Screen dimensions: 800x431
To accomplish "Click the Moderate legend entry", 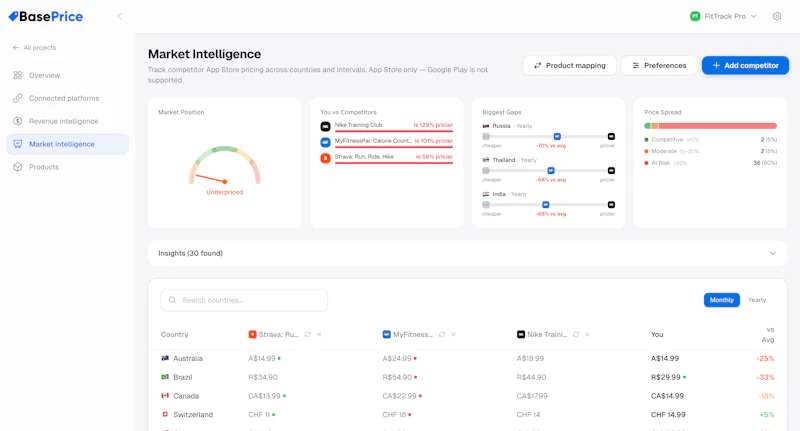I will (710, 151).
